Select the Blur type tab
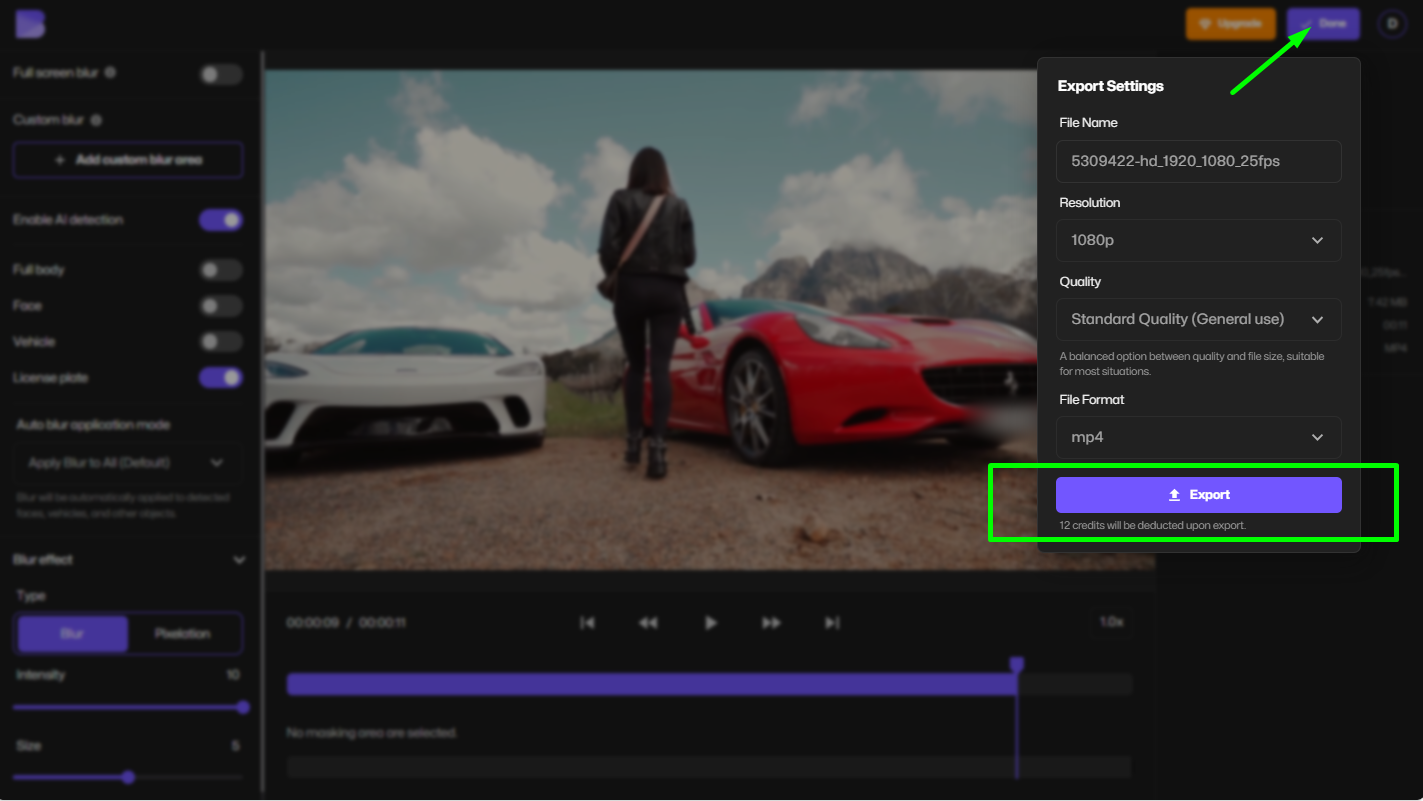The width and height of the screenshot is (1423, 801). pyautogui.click(x=72, y=633)
